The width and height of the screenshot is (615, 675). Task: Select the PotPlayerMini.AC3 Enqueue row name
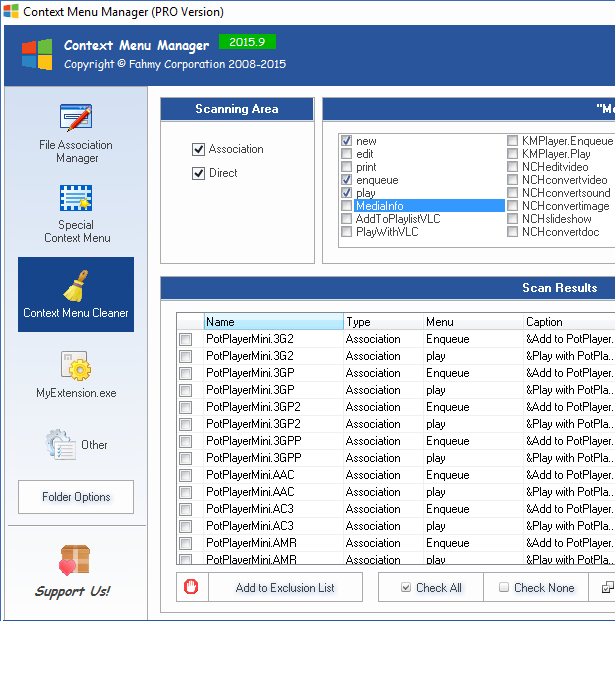(x=250, y=509)
